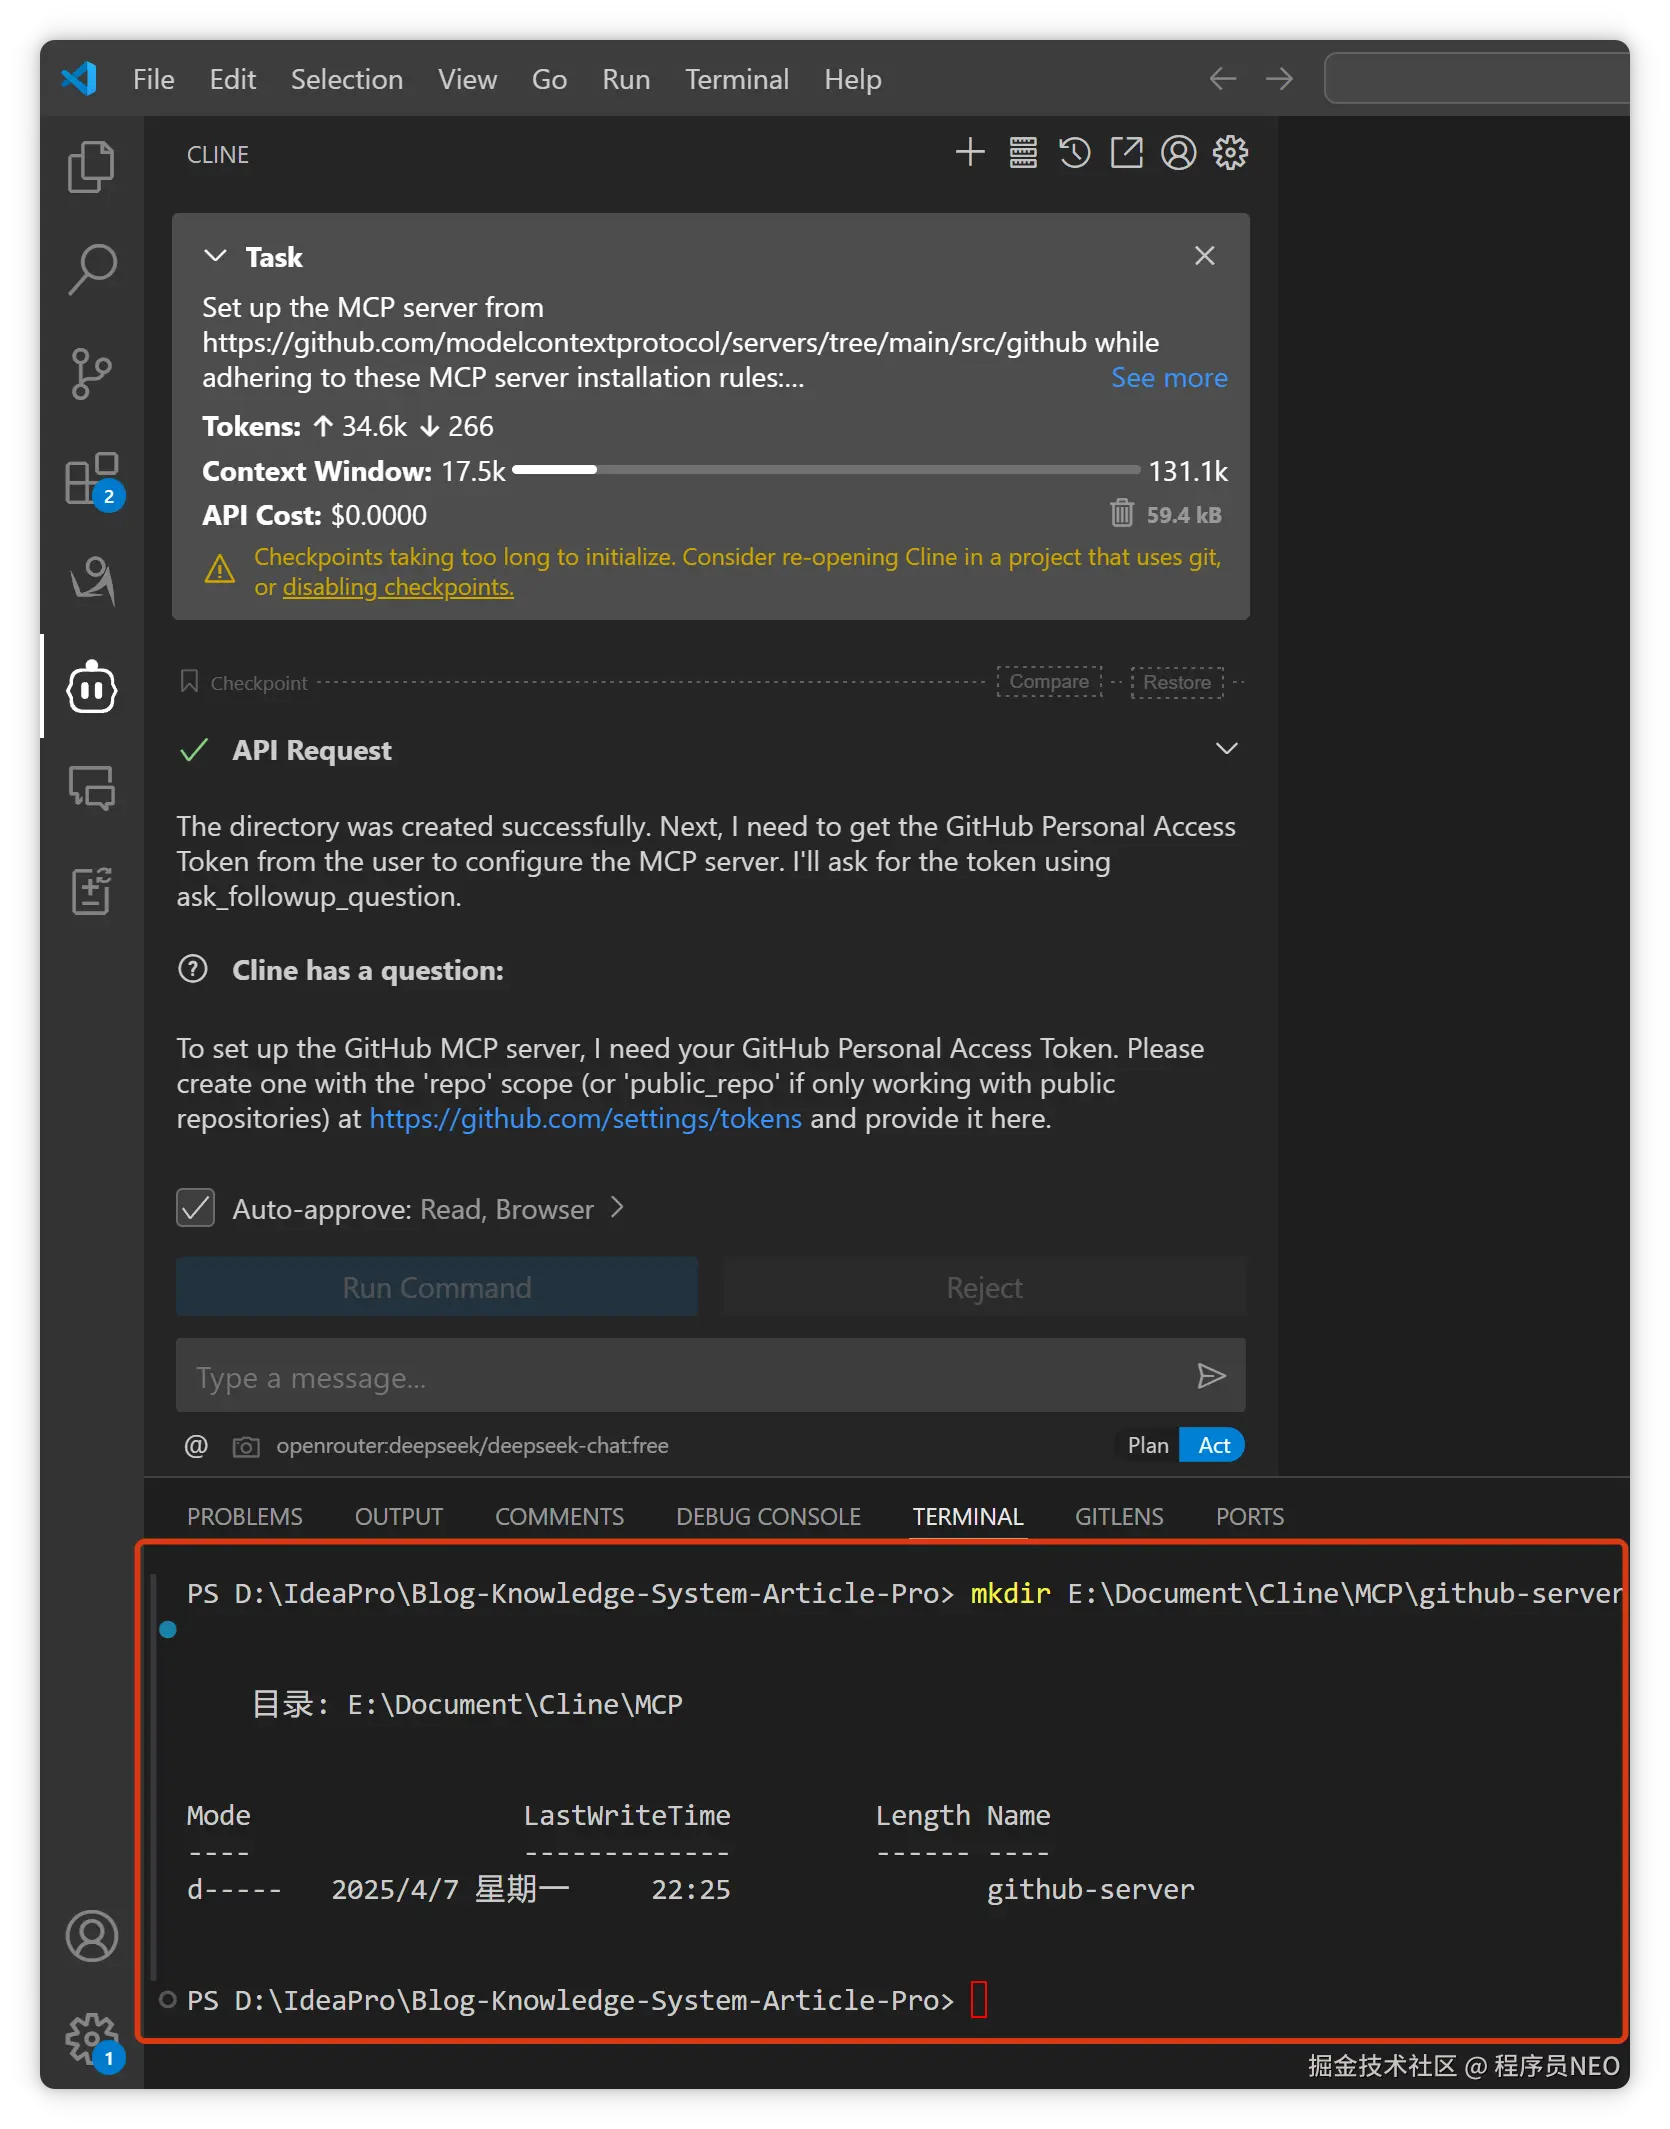Click the @ add context icon
This screenshot has width=1670, height=2129.
coord(197,1446)
